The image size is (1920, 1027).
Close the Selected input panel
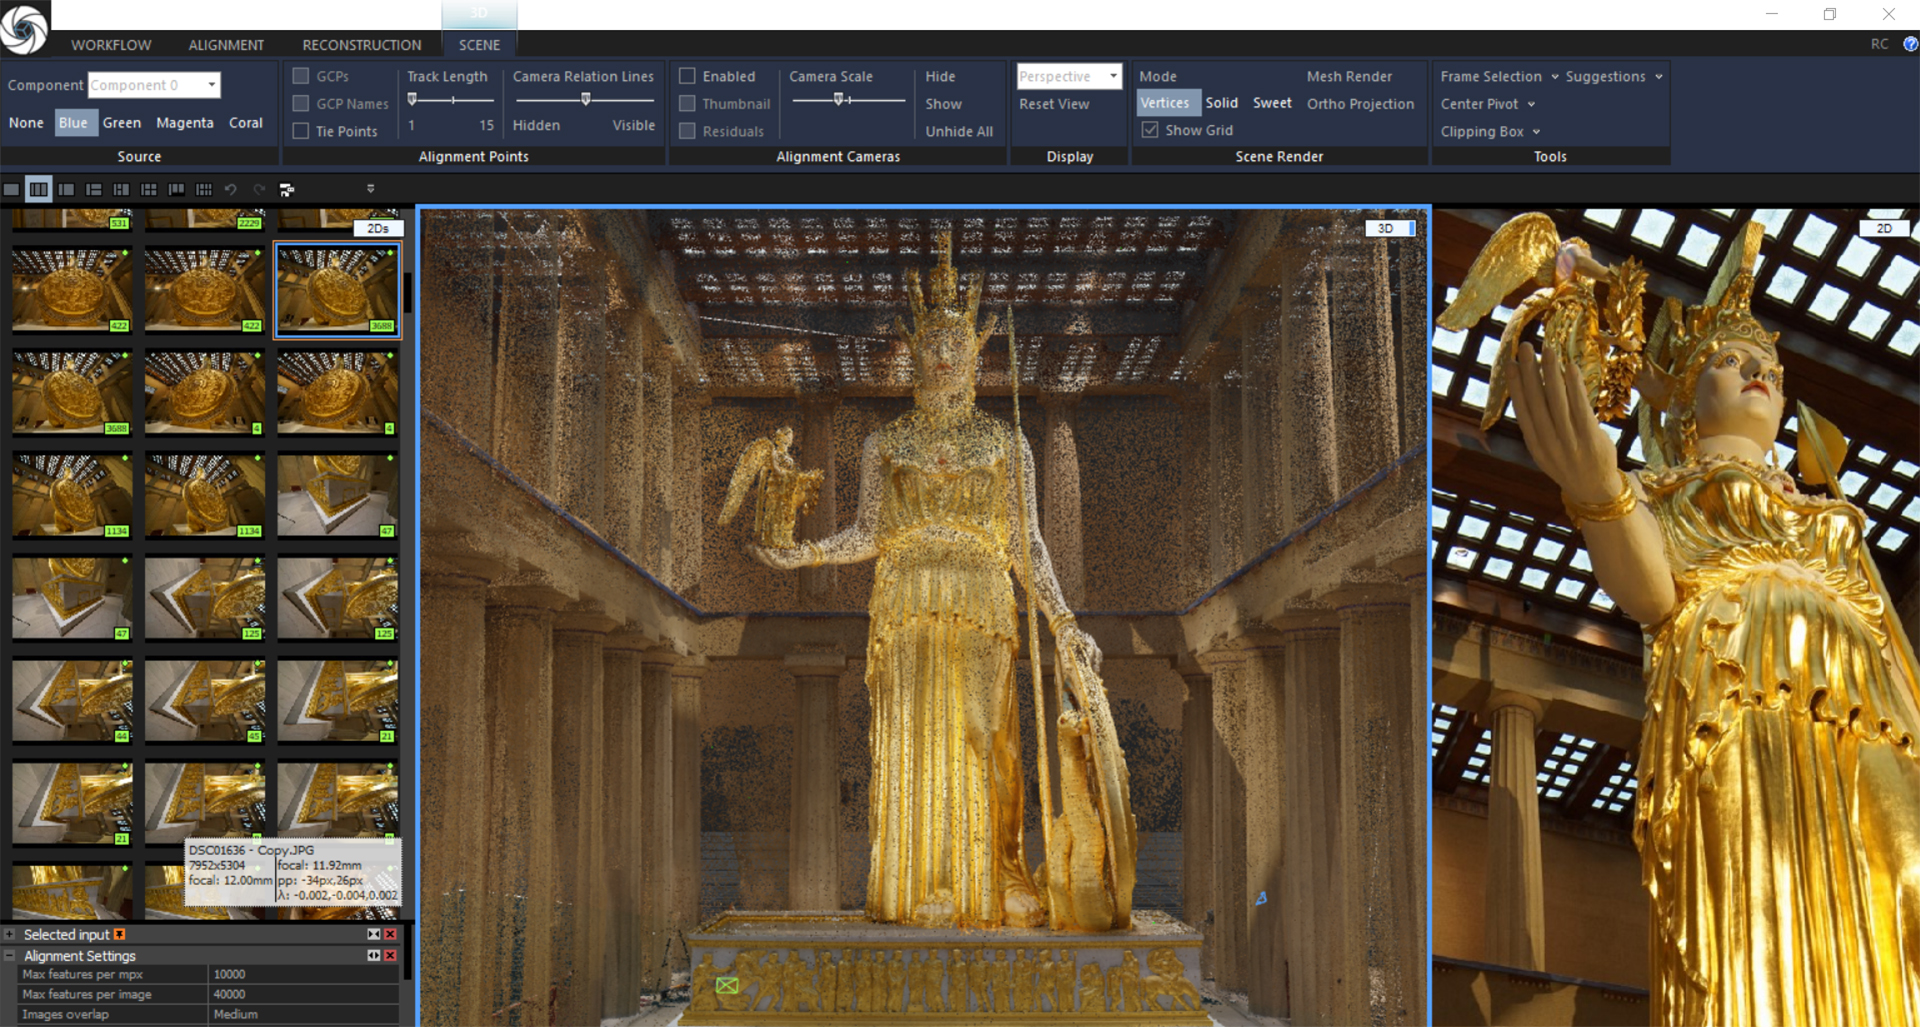pos(391,934)
